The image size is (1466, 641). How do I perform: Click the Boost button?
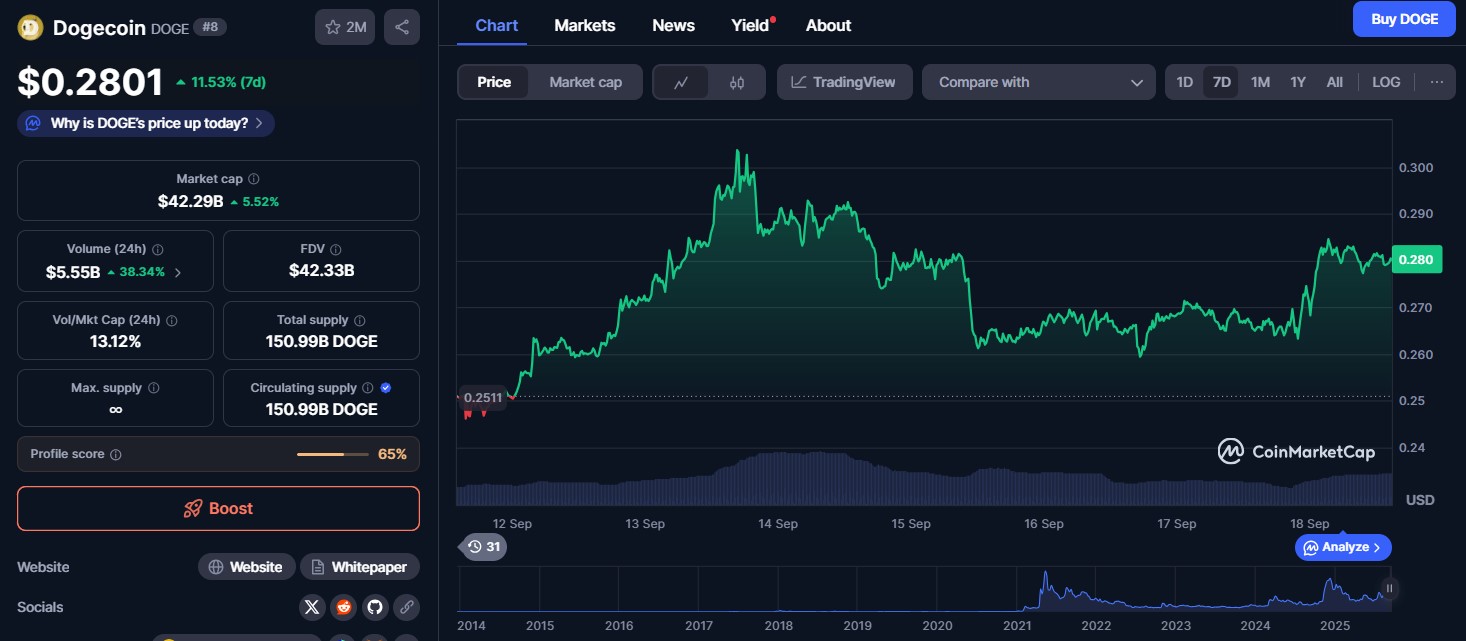pyautogui.click(x=218, y=508)
